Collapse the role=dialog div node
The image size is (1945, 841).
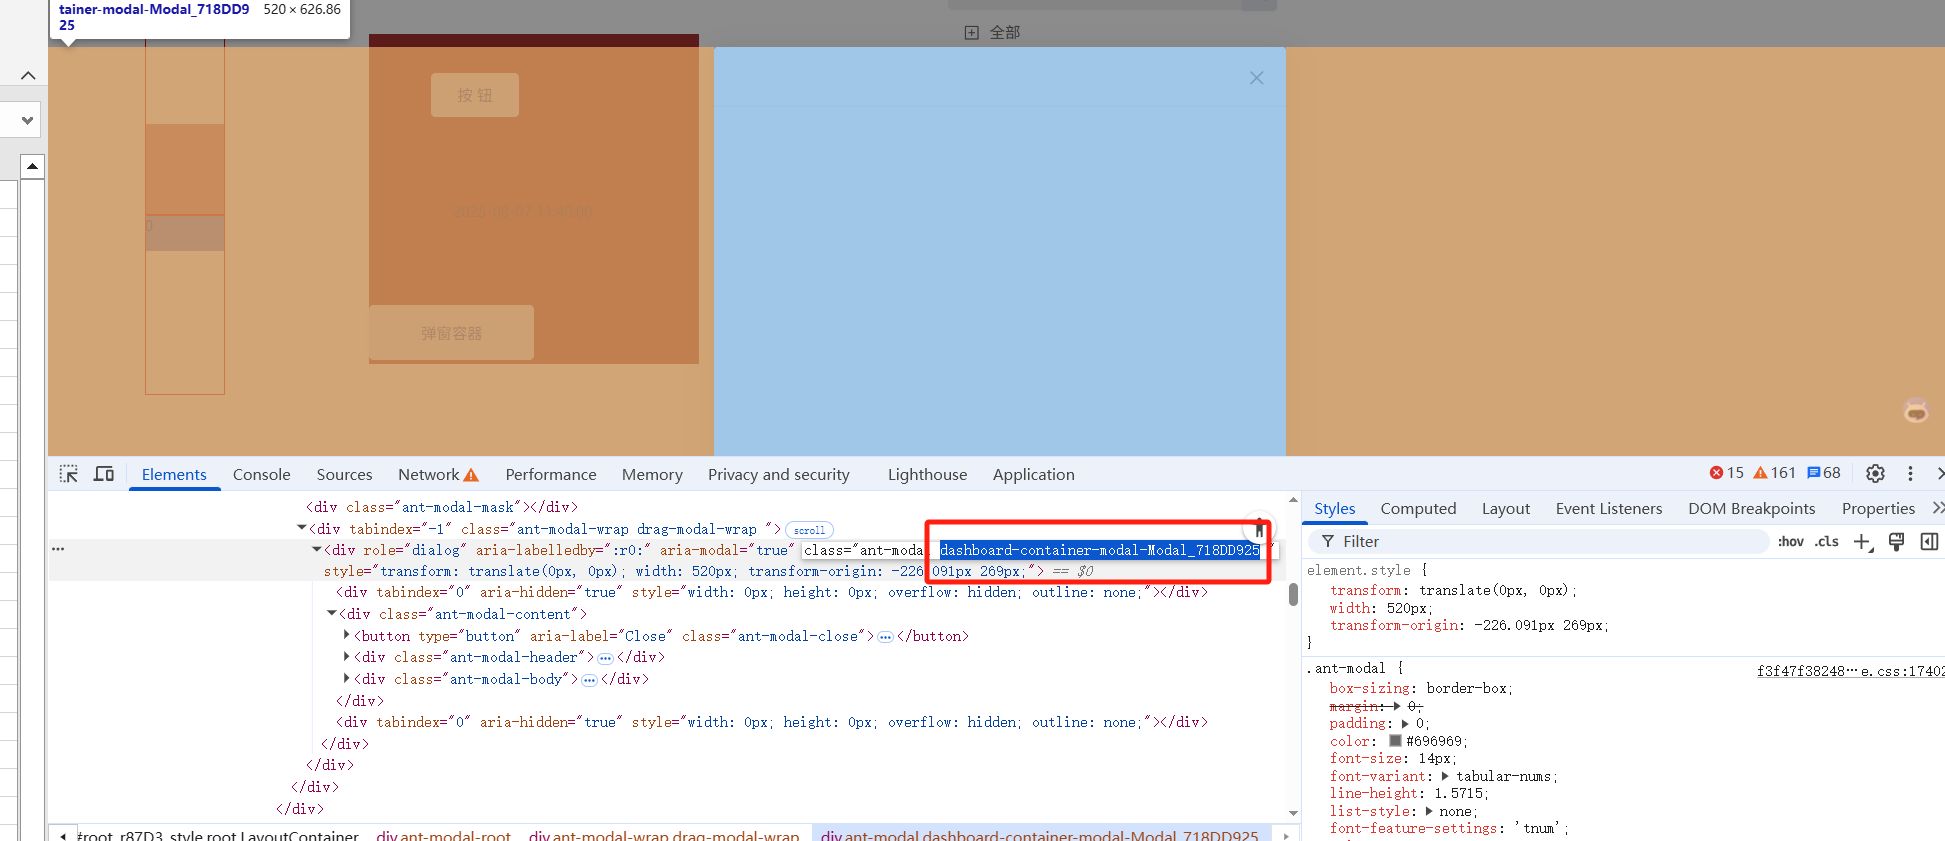tap(317, 549)
